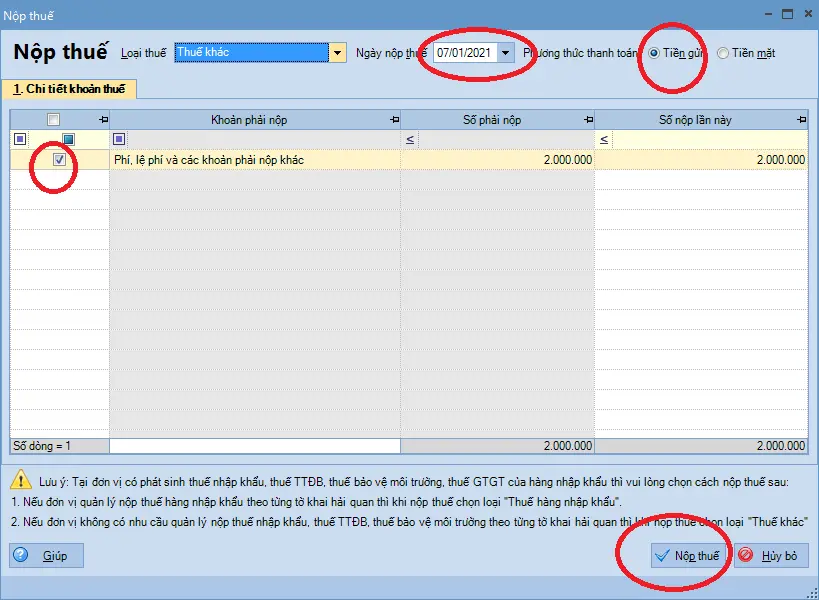
Task: Focus the filter box under "Số nộp lần này"
Action: 708,139
